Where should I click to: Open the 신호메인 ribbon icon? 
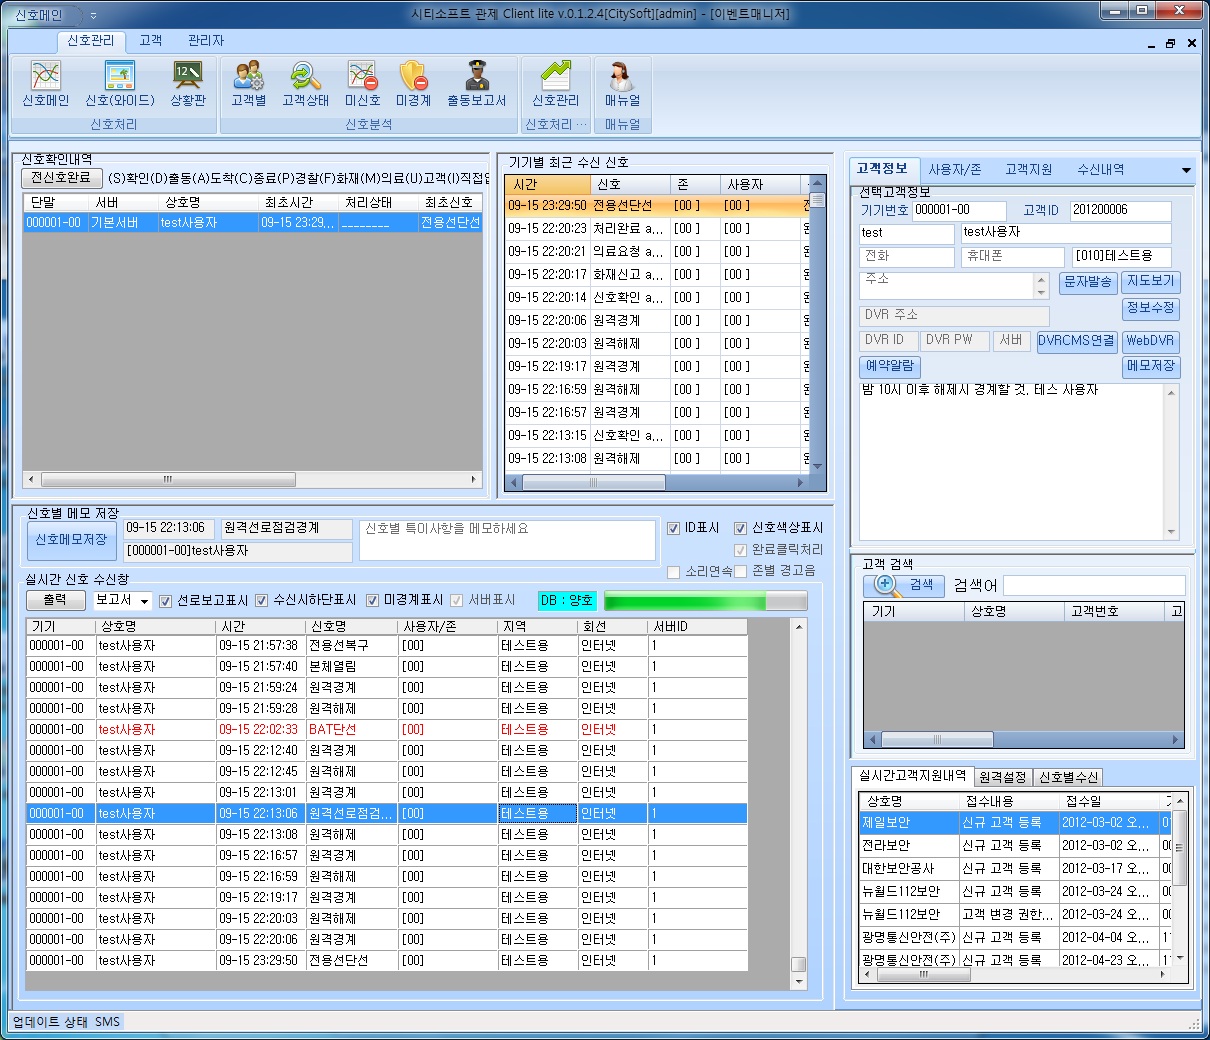point(46,84)
